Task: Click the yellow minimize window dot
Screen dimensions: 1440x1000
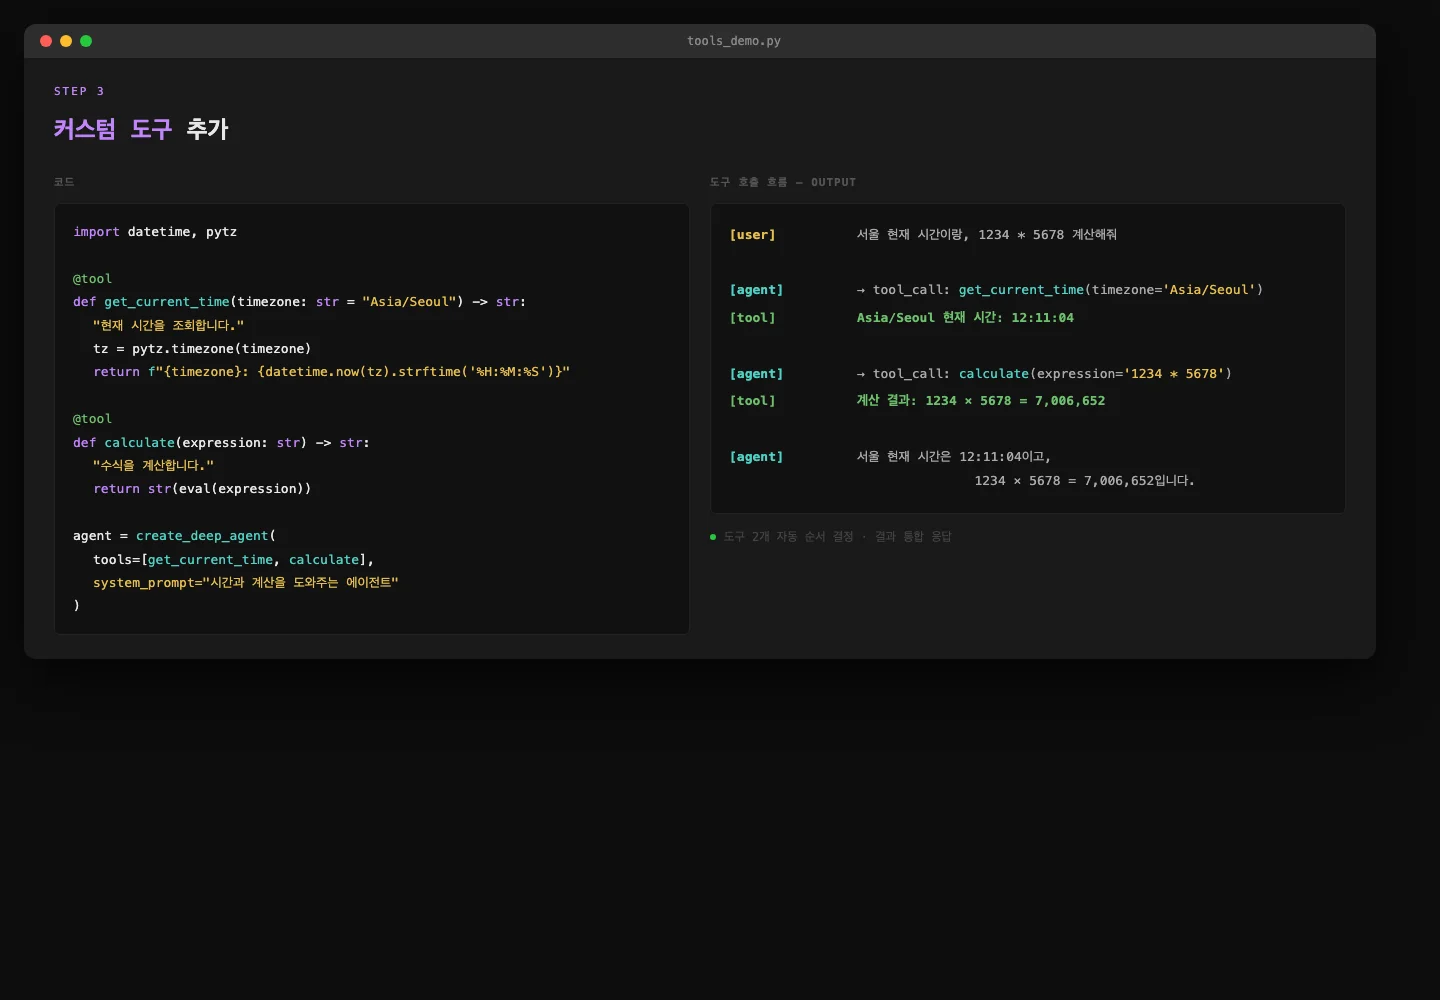Action: tap(66, 41)
